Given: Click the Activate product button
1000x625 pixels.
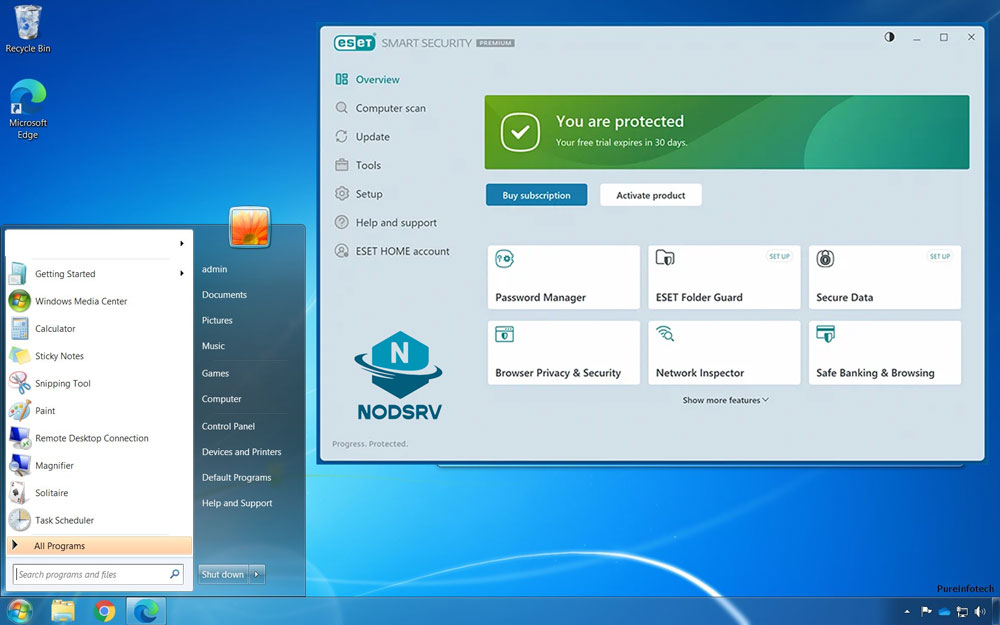Looking at the screenshot, I should 651,195.
